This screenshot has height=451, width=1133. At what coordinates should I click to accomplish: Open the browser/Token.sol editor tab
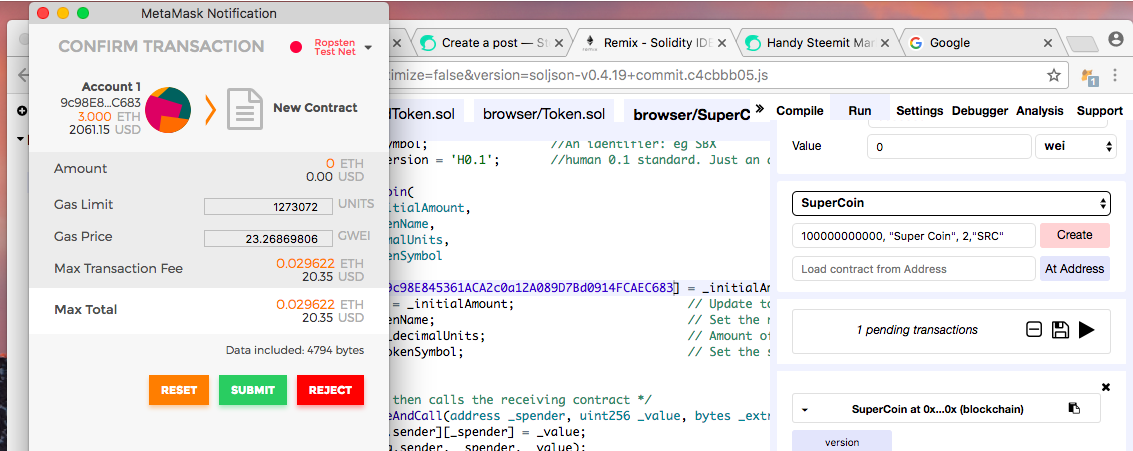(543, 113)
